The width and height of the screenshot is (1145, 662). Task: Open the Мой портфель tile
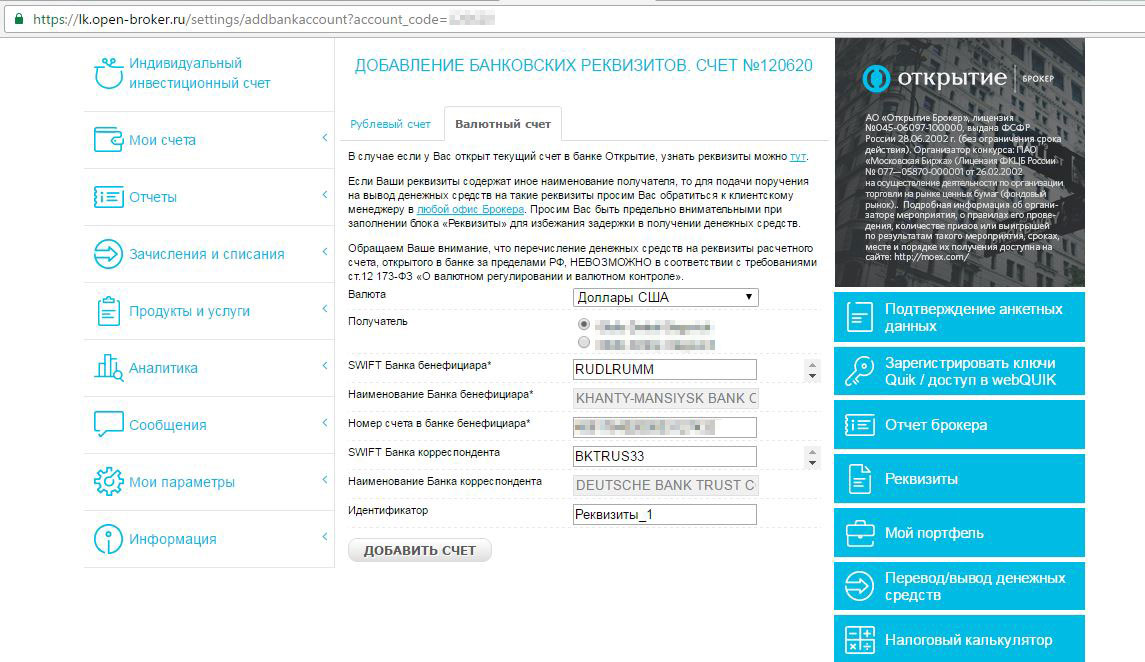coord(959,533)
